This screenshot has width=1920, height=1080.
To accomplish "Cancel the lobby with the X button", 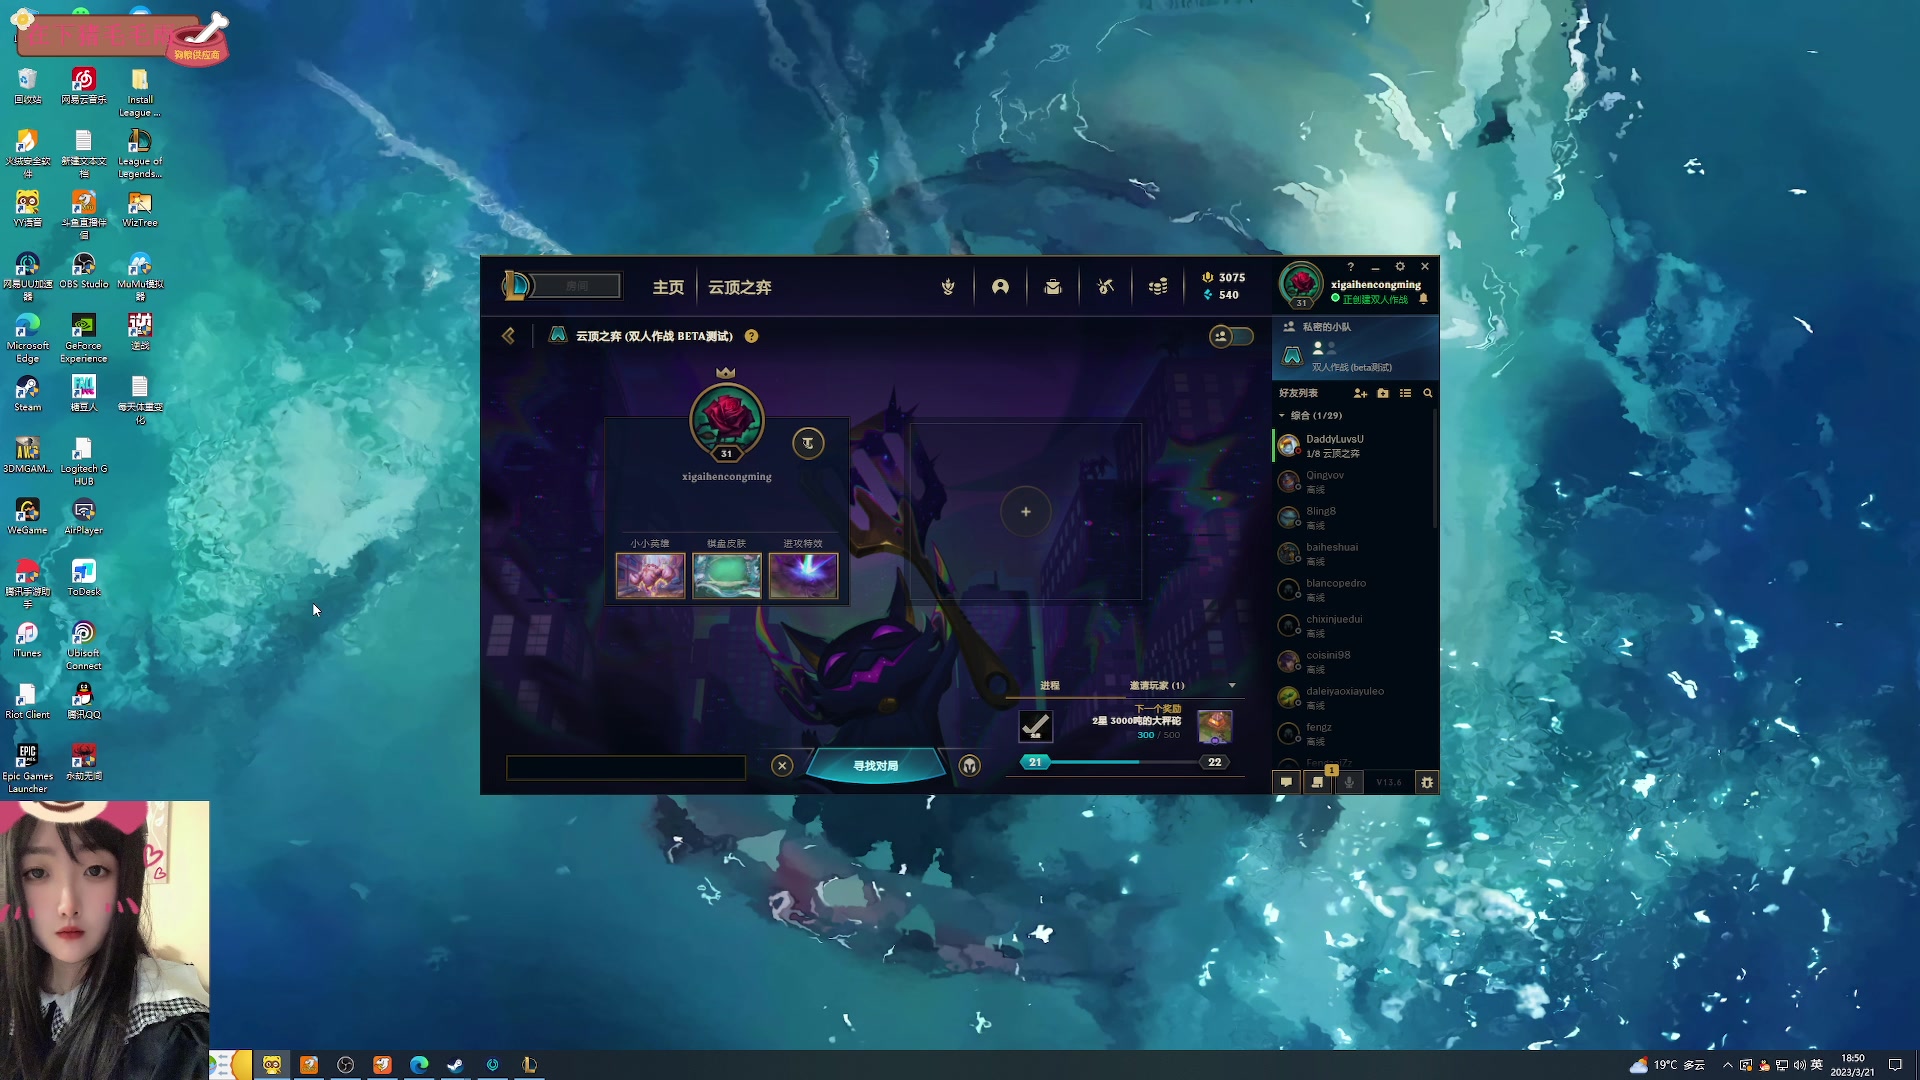I will click(782, 766).
